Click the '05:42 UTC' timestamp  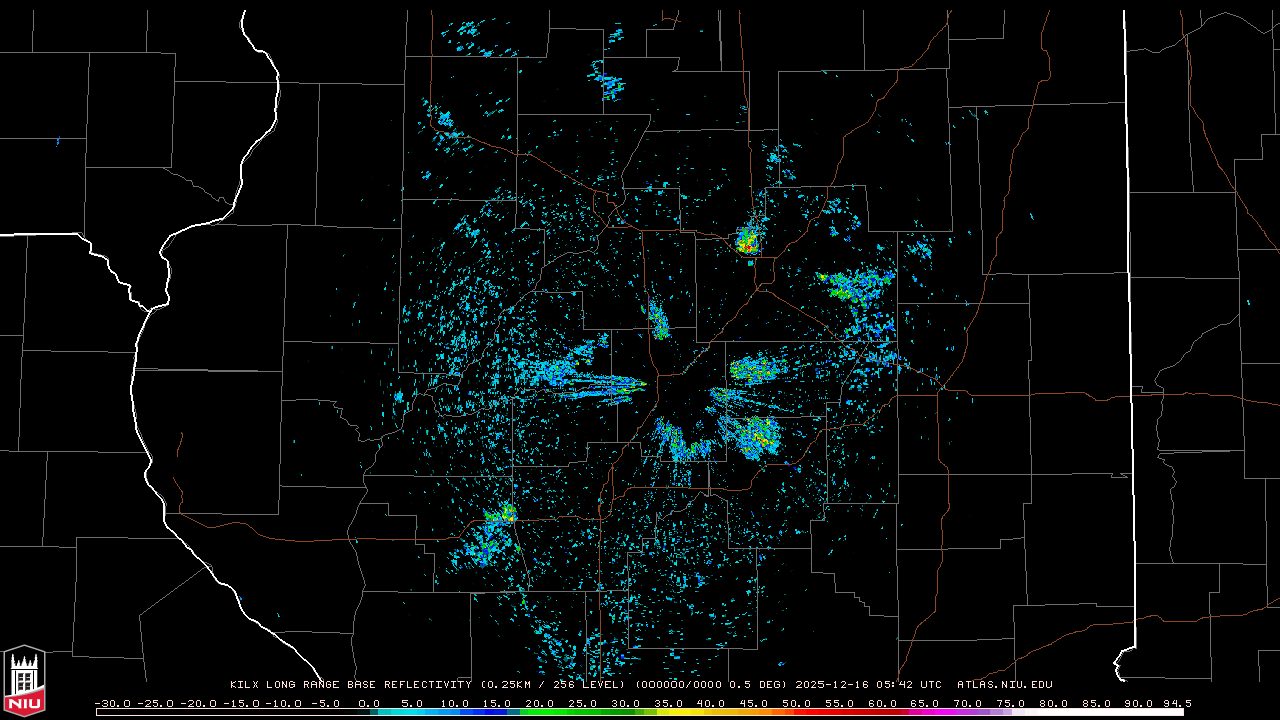[x=910, y=685]
